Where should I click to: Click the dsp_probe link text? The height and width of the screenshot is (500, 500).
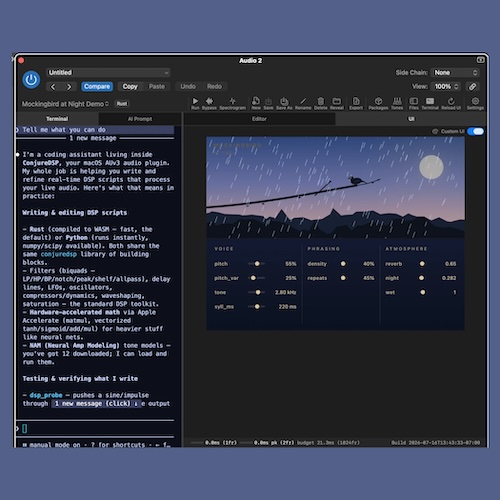(46, 395)
